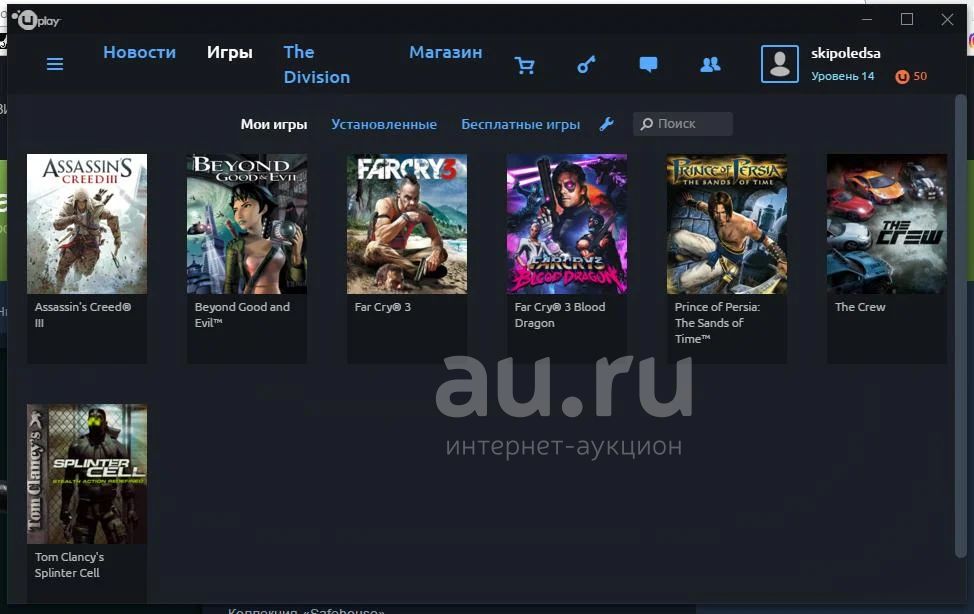Viewport: 974px width, 614px height.
Task: Click the vertical scrollbar of the games list
Action: tap(960, 326)
